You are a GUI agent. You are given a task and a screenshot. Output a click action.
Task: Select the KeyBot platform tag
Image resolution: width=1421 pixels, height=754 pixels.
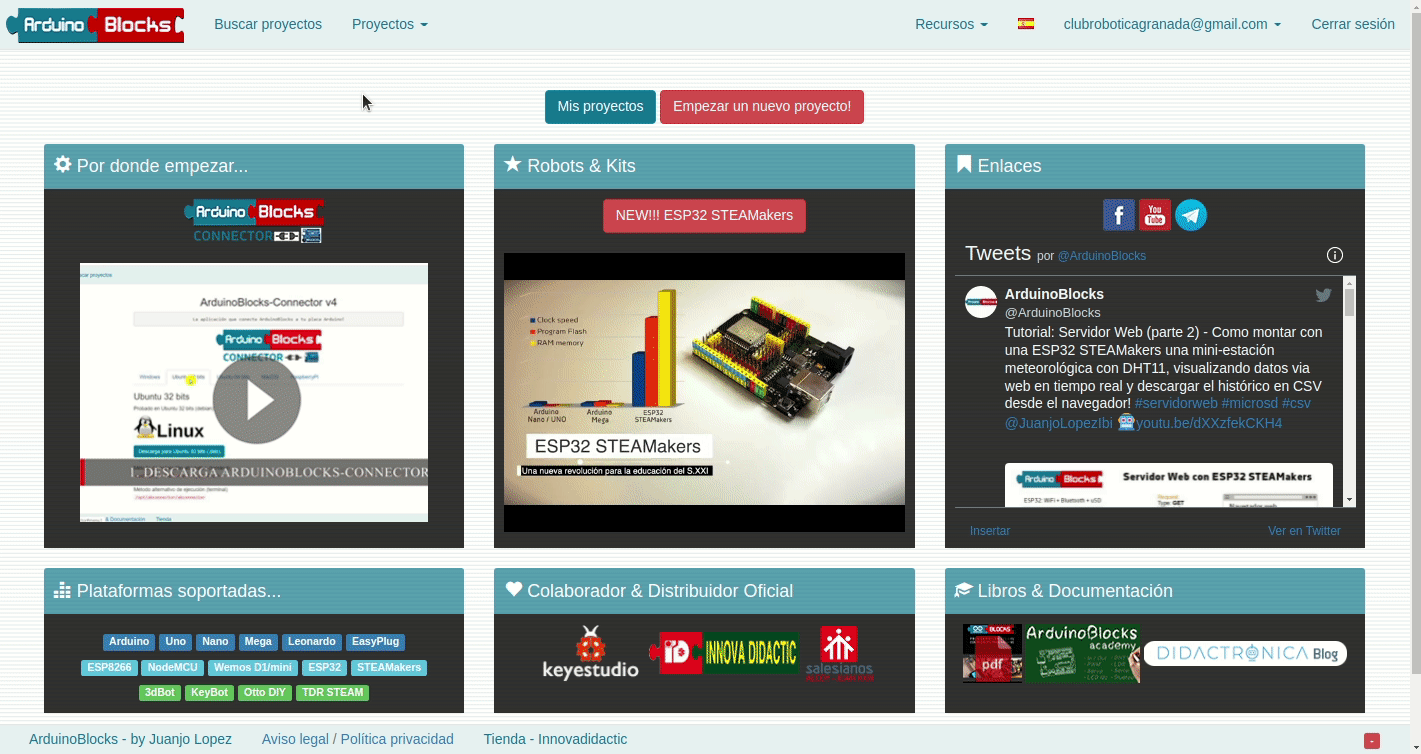click(x=210, y=692)
